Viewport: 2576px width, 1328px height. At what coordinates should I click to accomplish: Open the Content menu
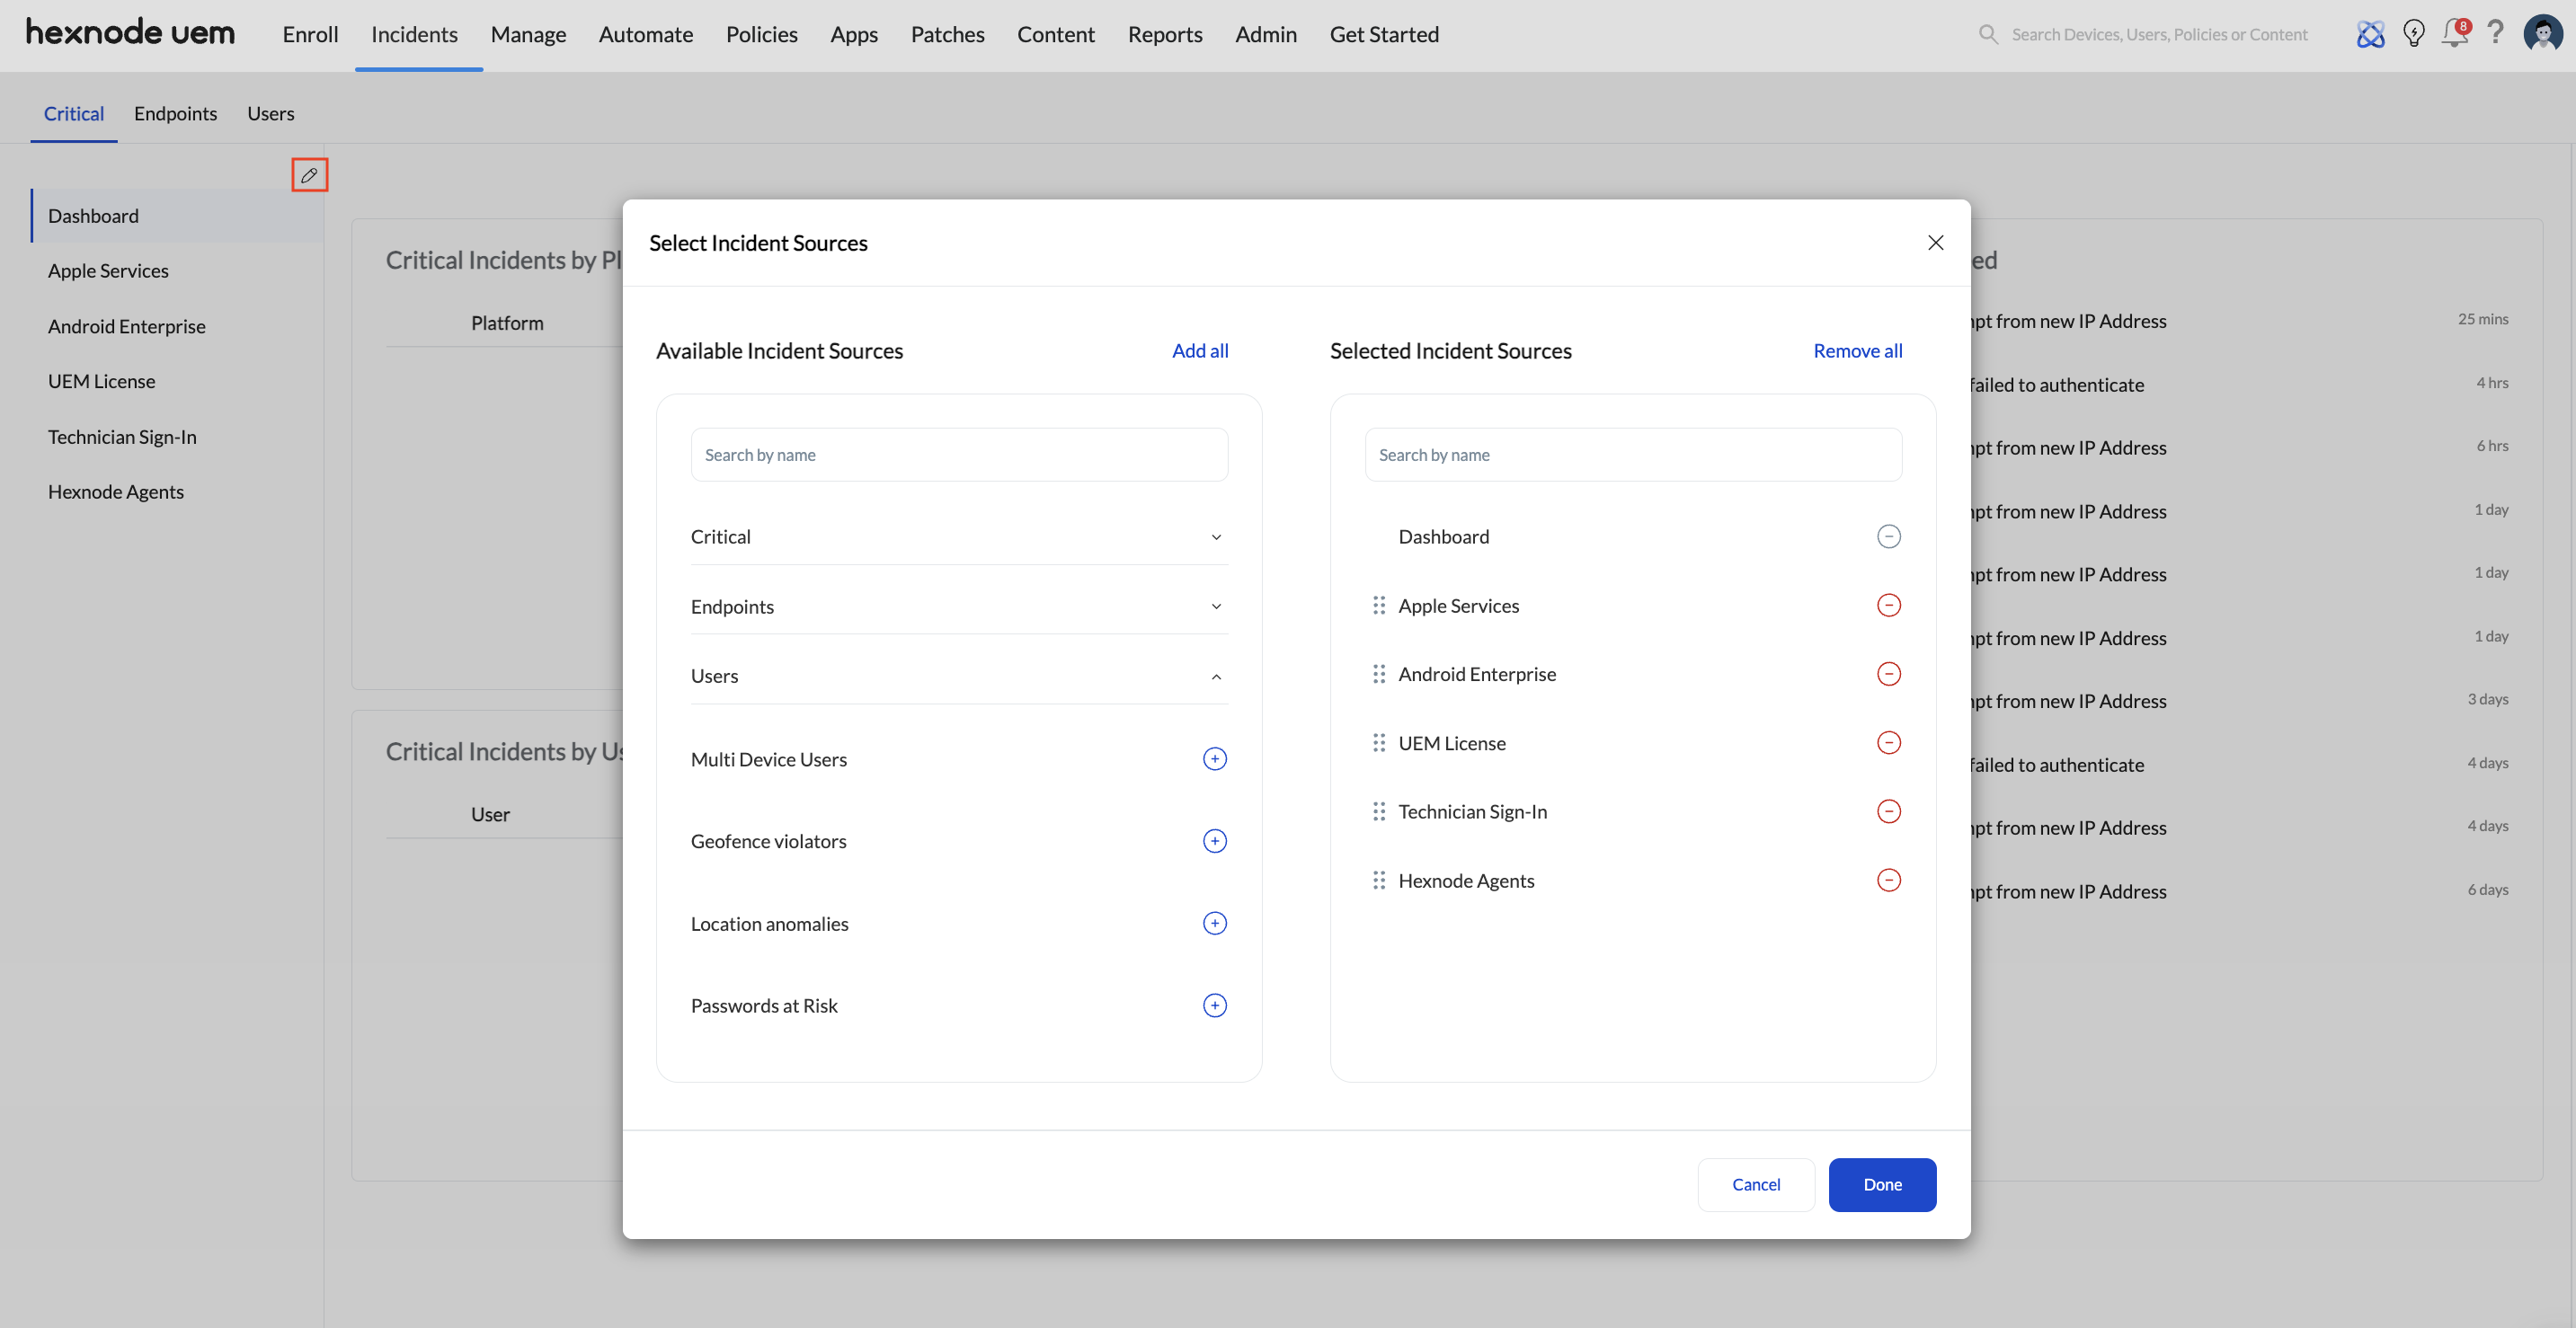[x=1055, y=34]
